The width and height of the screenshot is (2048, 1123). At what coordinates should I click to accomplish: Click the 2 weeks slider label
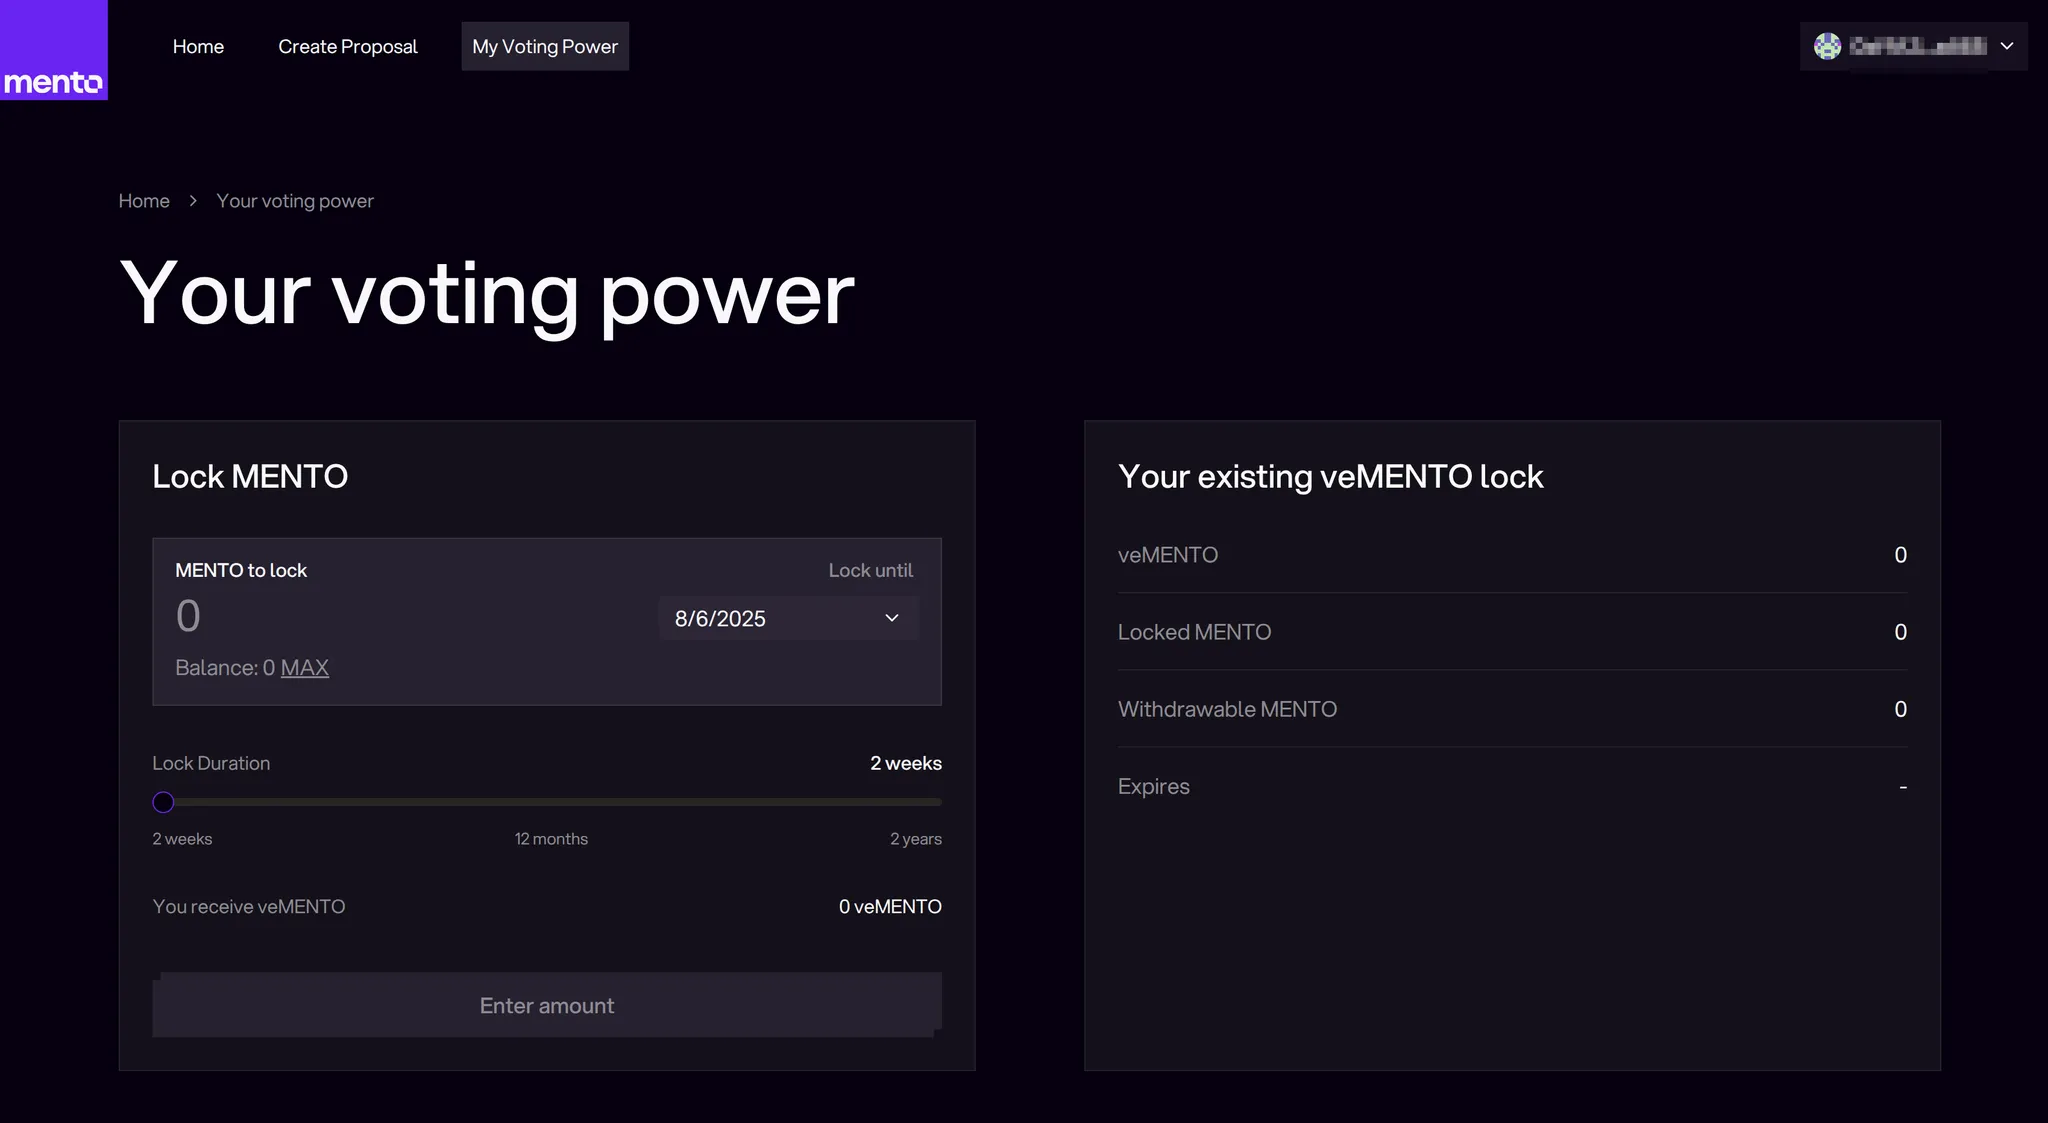182,839
